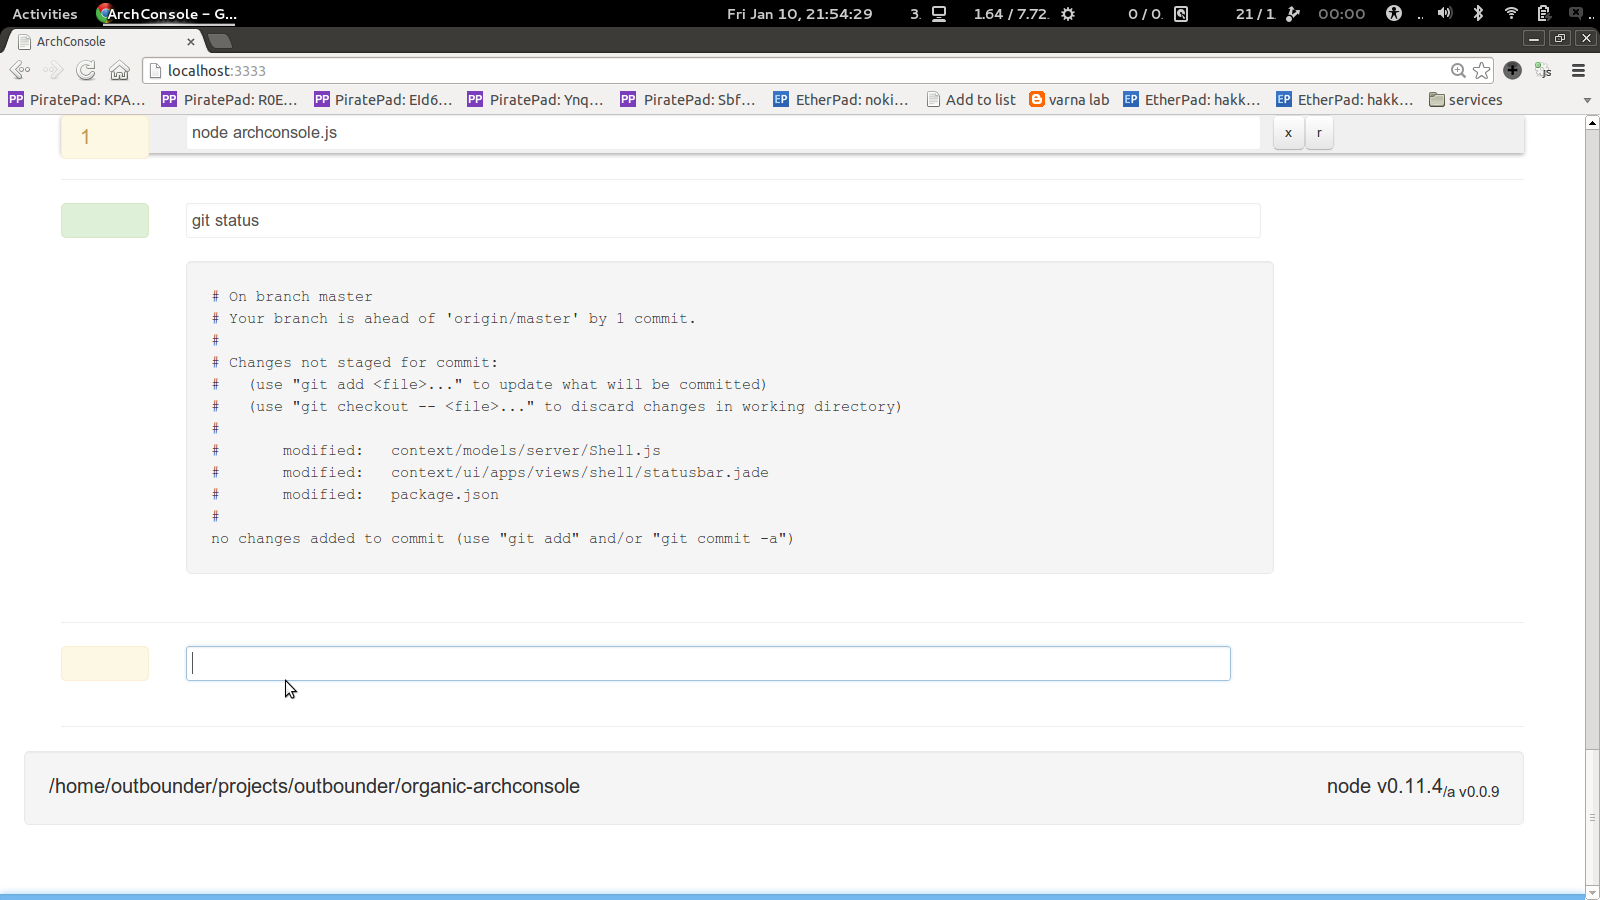
Task: Open the zoom magnifier icon in address bar
Action: pos(1458,70)
